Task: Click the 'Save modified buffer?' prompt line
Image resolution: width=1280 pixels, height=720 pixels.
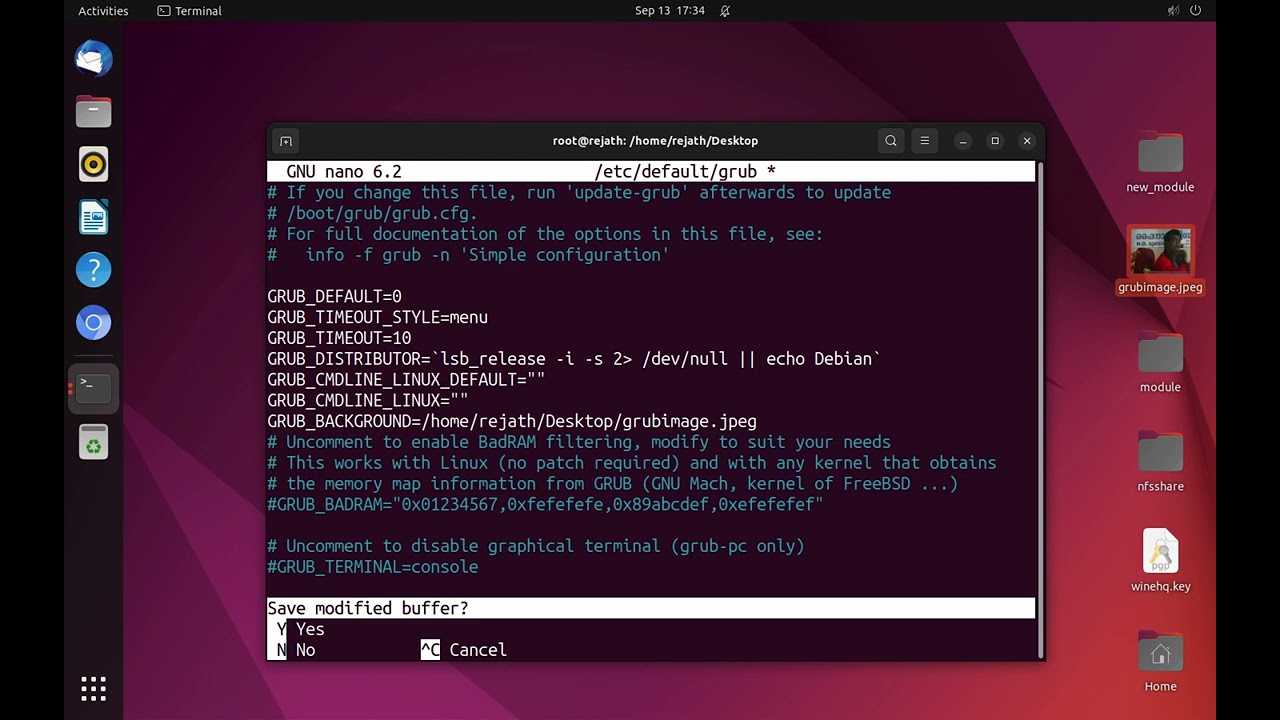Action: 651,608
